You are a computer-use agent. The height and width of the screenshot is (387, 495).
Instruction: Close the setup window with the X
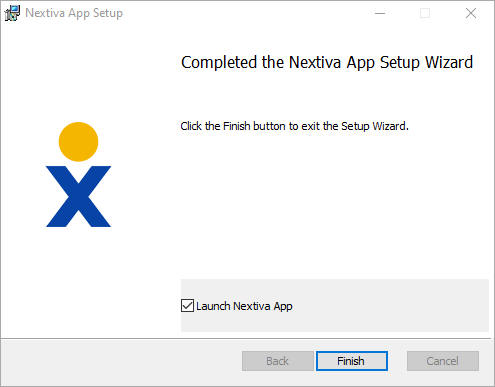(x=471, y=13)
